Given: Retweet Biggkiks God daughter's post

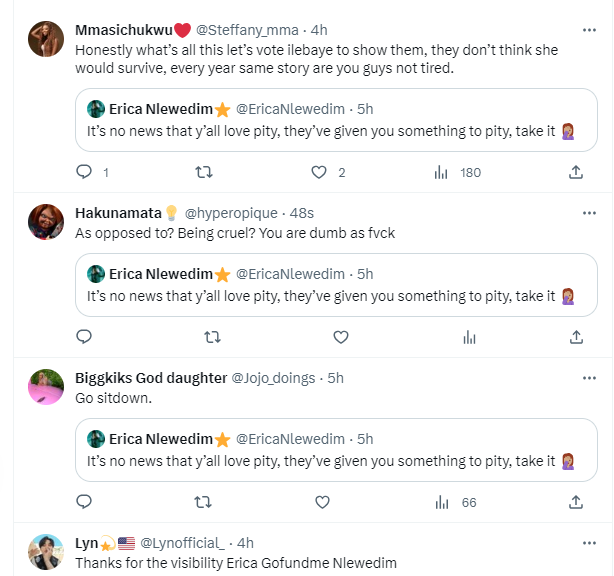Looking at the screenshot, I should coord(203,502).
